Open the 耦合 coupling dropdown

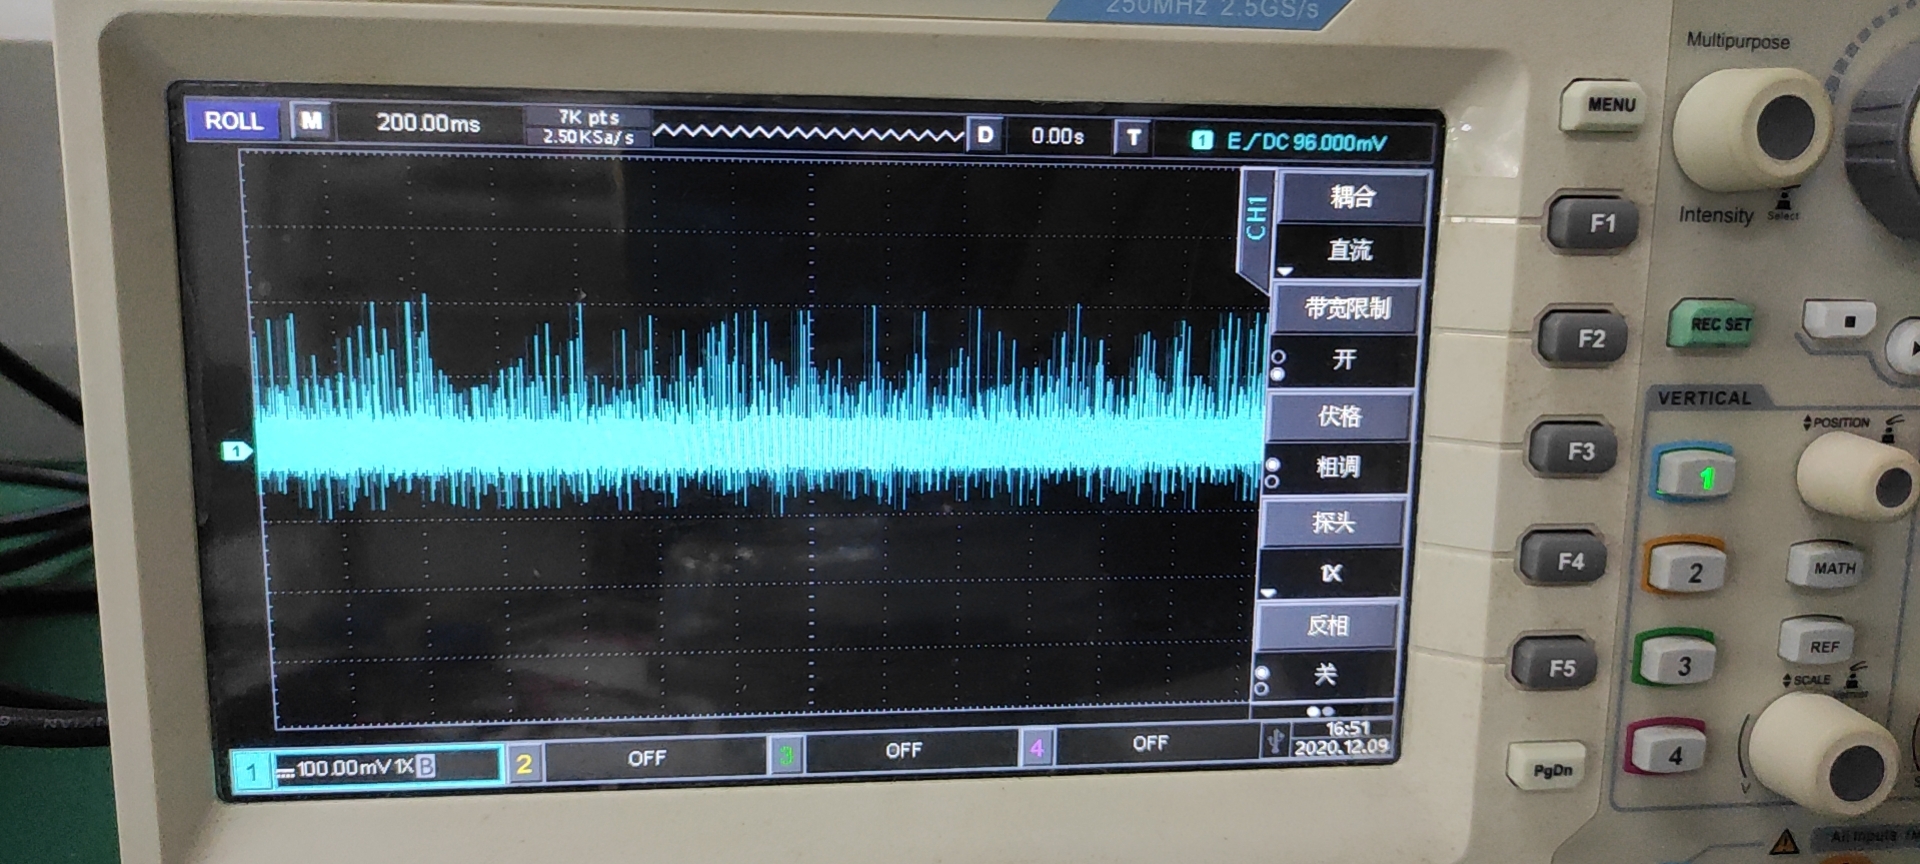click(x=1353, y=197)
